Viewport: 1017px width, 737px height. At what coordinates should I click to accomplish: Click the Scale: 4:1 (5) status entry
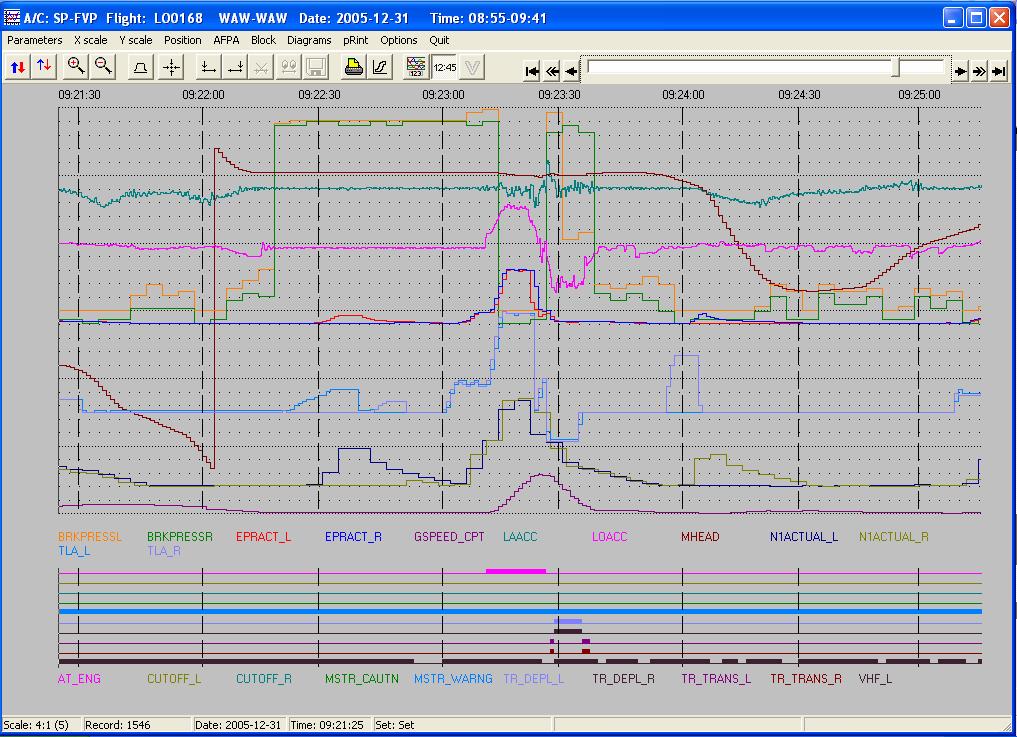(x=42, y=725)
